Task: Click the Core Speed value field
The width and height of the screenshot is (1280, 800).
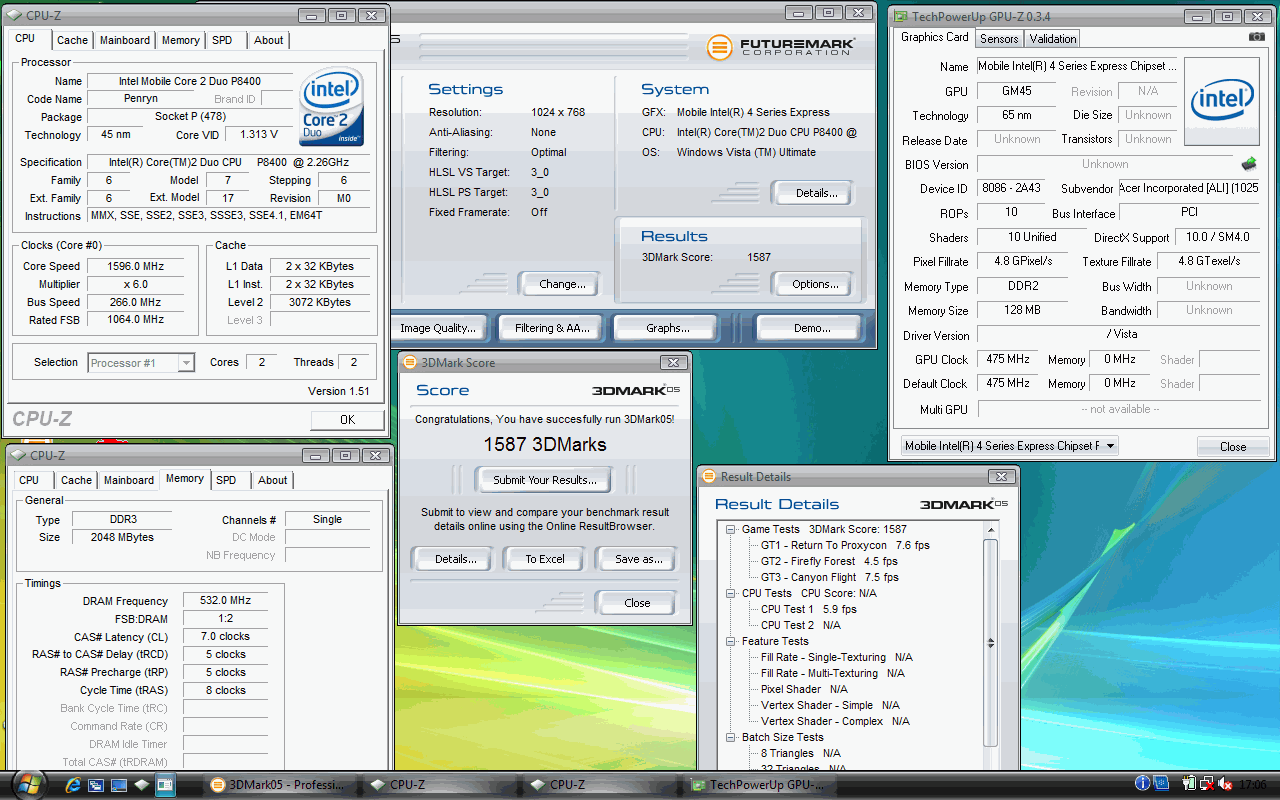Action: pyautogui.click(x=134, y=266)
